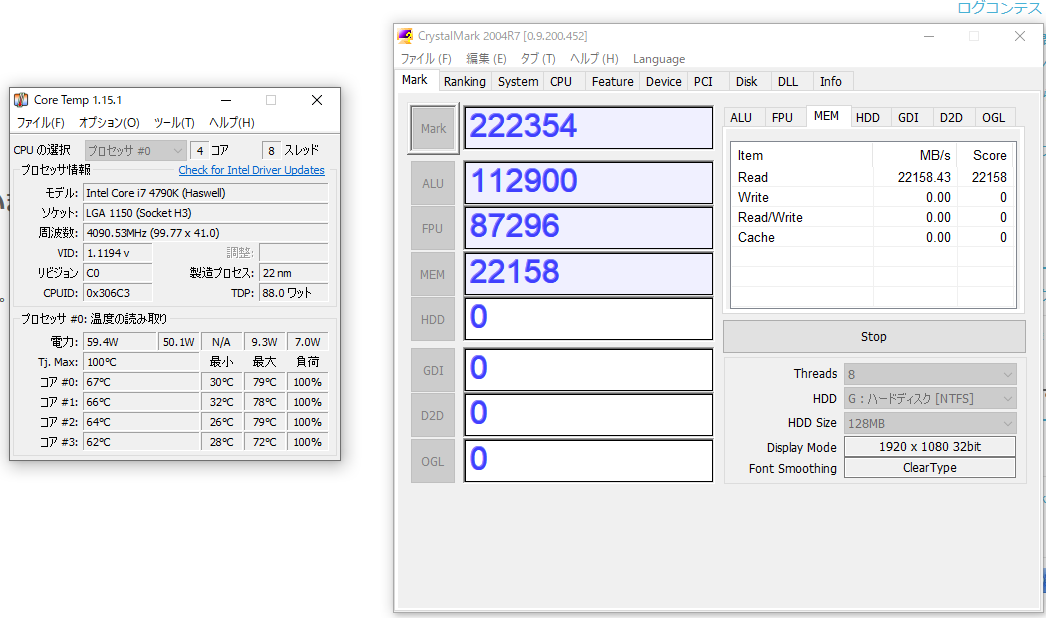Click the ログコンテス link at top right
Screen dimensions: 1046x618
pyautogui.click(x=999, y=8)
